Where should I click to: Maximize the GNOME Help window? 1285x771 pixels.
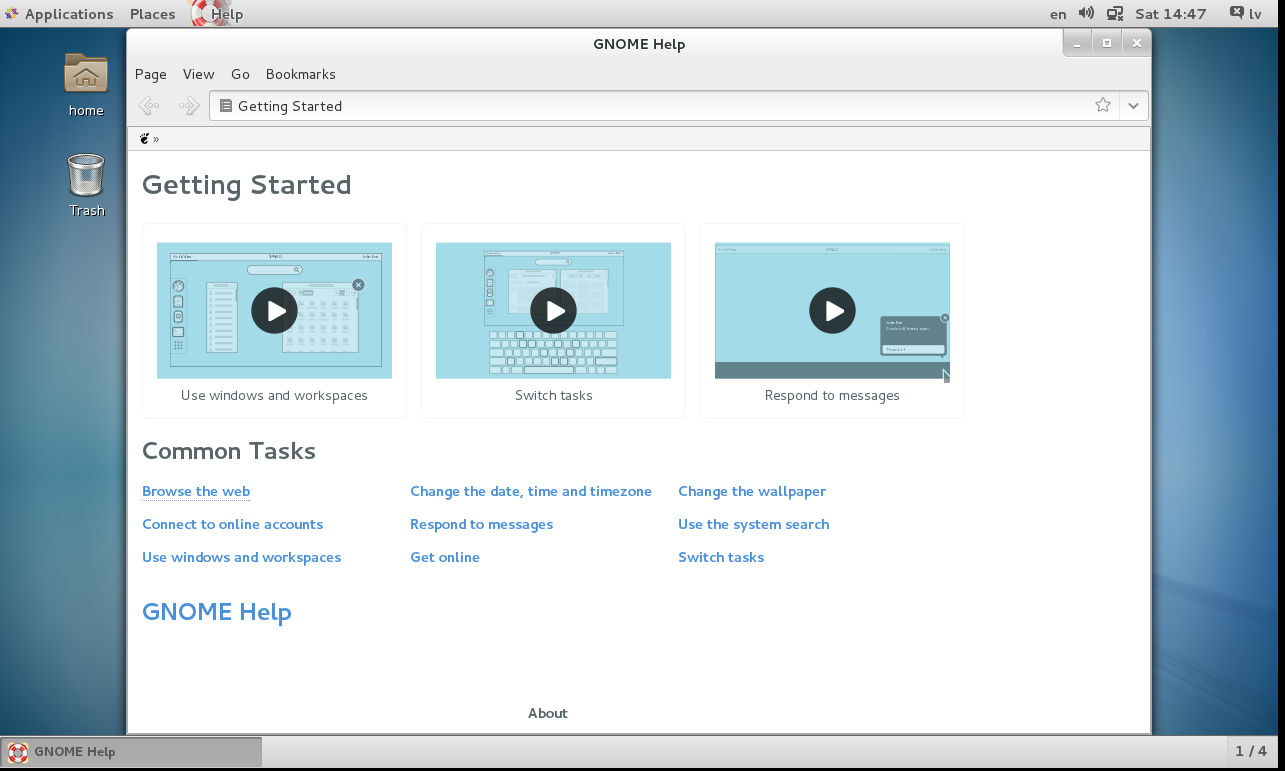(1106, 43)
